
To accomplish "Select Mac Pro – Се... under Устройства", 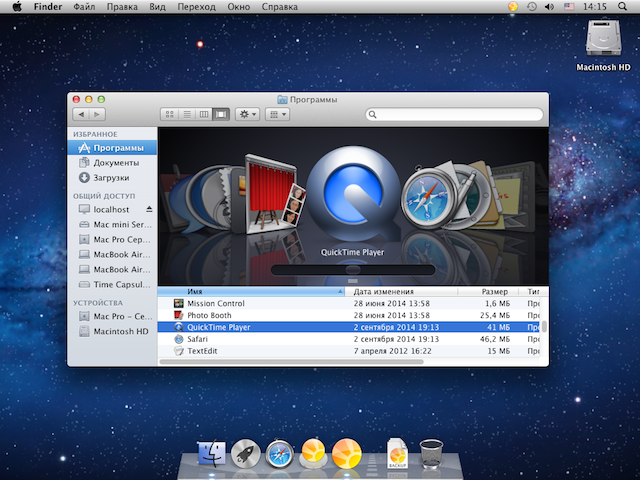I will [112, 316].
